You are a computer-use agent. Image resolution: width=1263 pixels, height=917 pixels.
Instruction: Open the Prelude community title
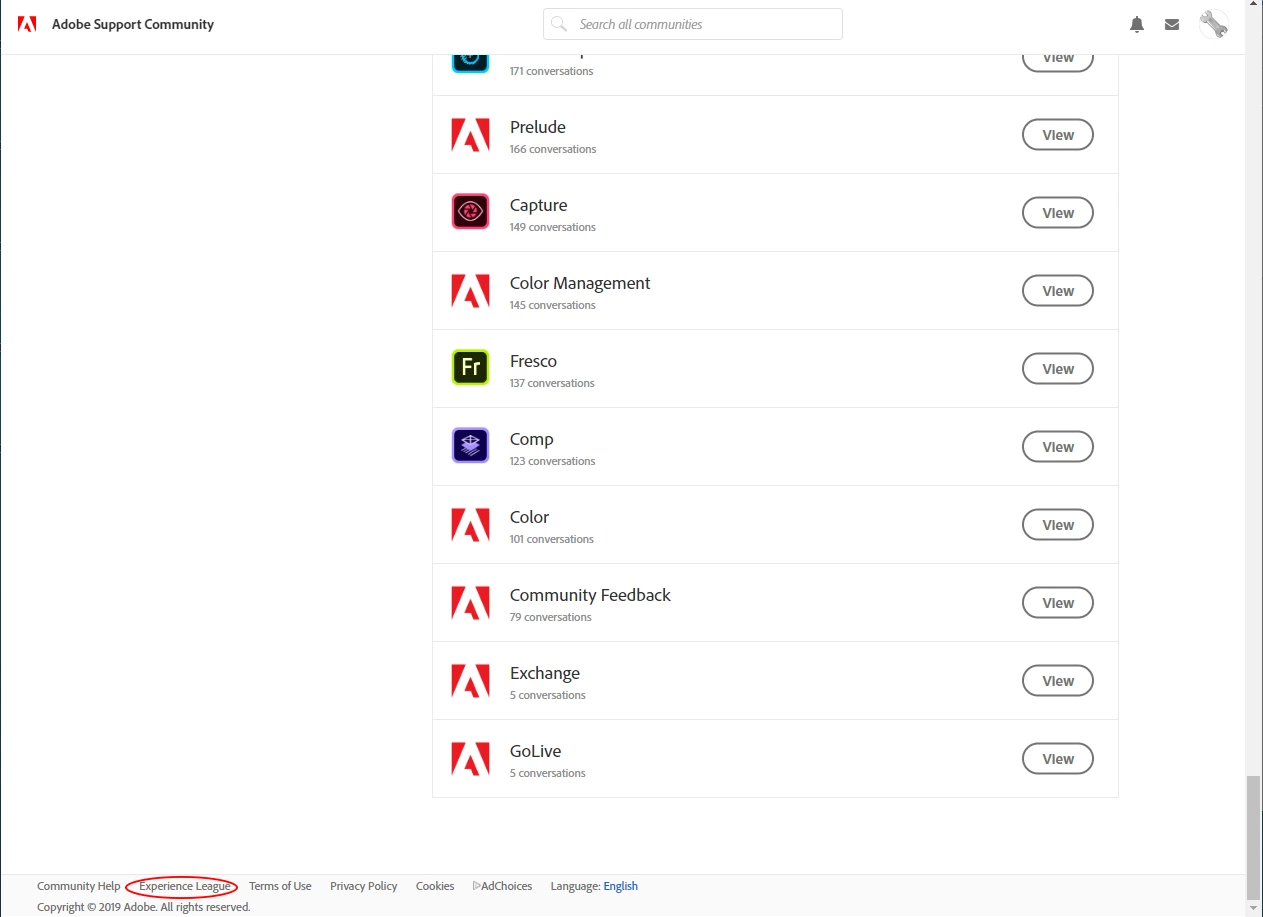click(x=538, y=127)
